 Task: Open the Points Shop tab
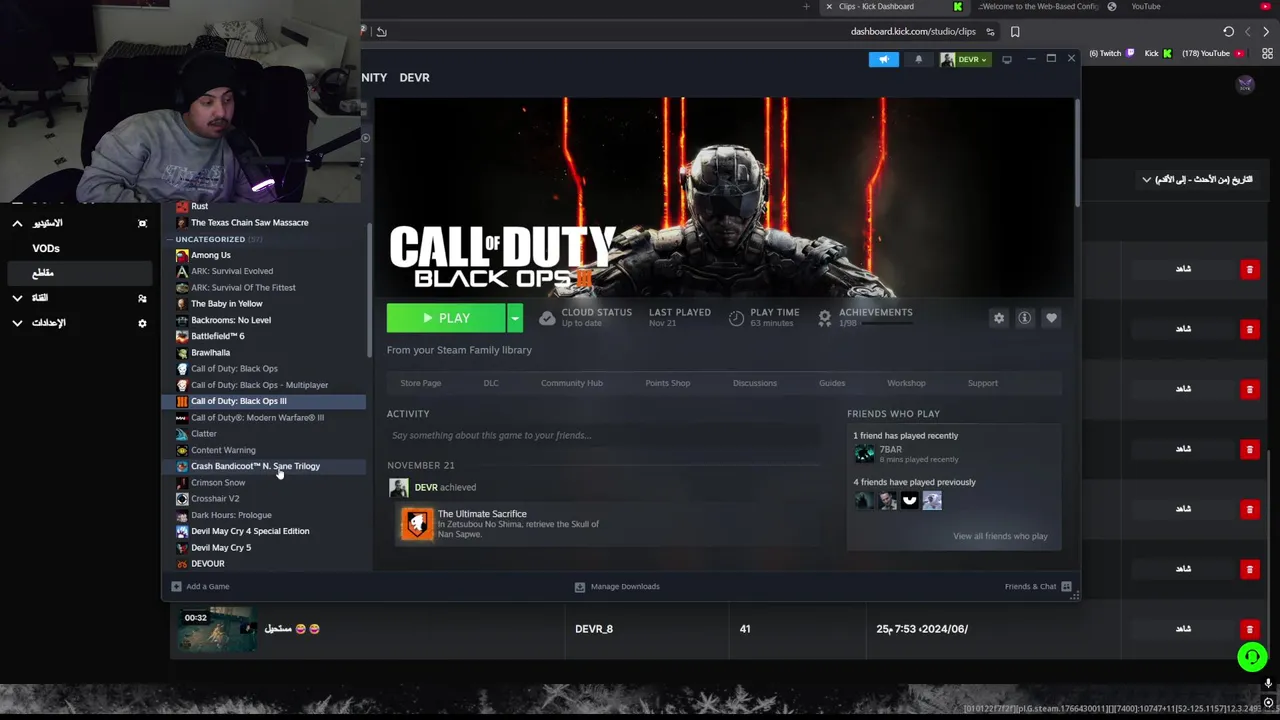[668, 383]
